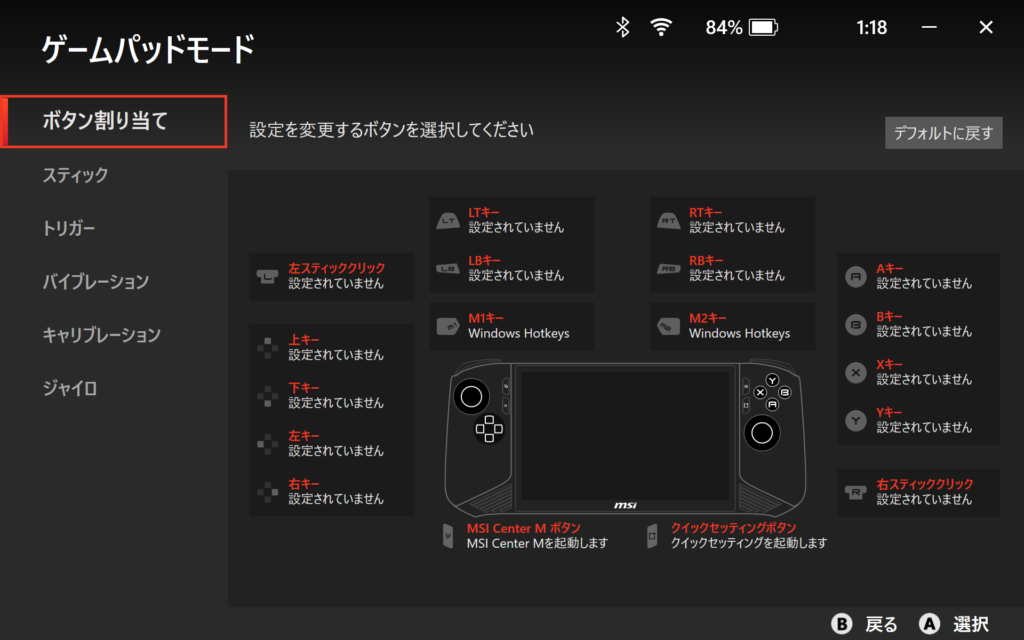Image resolution: width=1024 pixels, height=640 pixels.
Task: Select the LT key trigger icon
Action: (x=448, y=221)
